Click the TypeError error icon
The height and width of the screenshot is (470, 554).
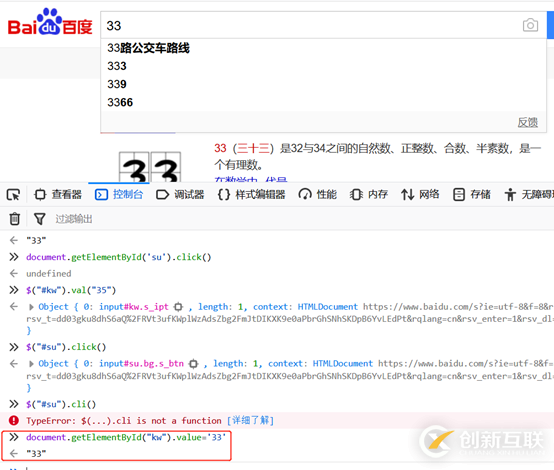pyautogui.click(x=14, y=421)
